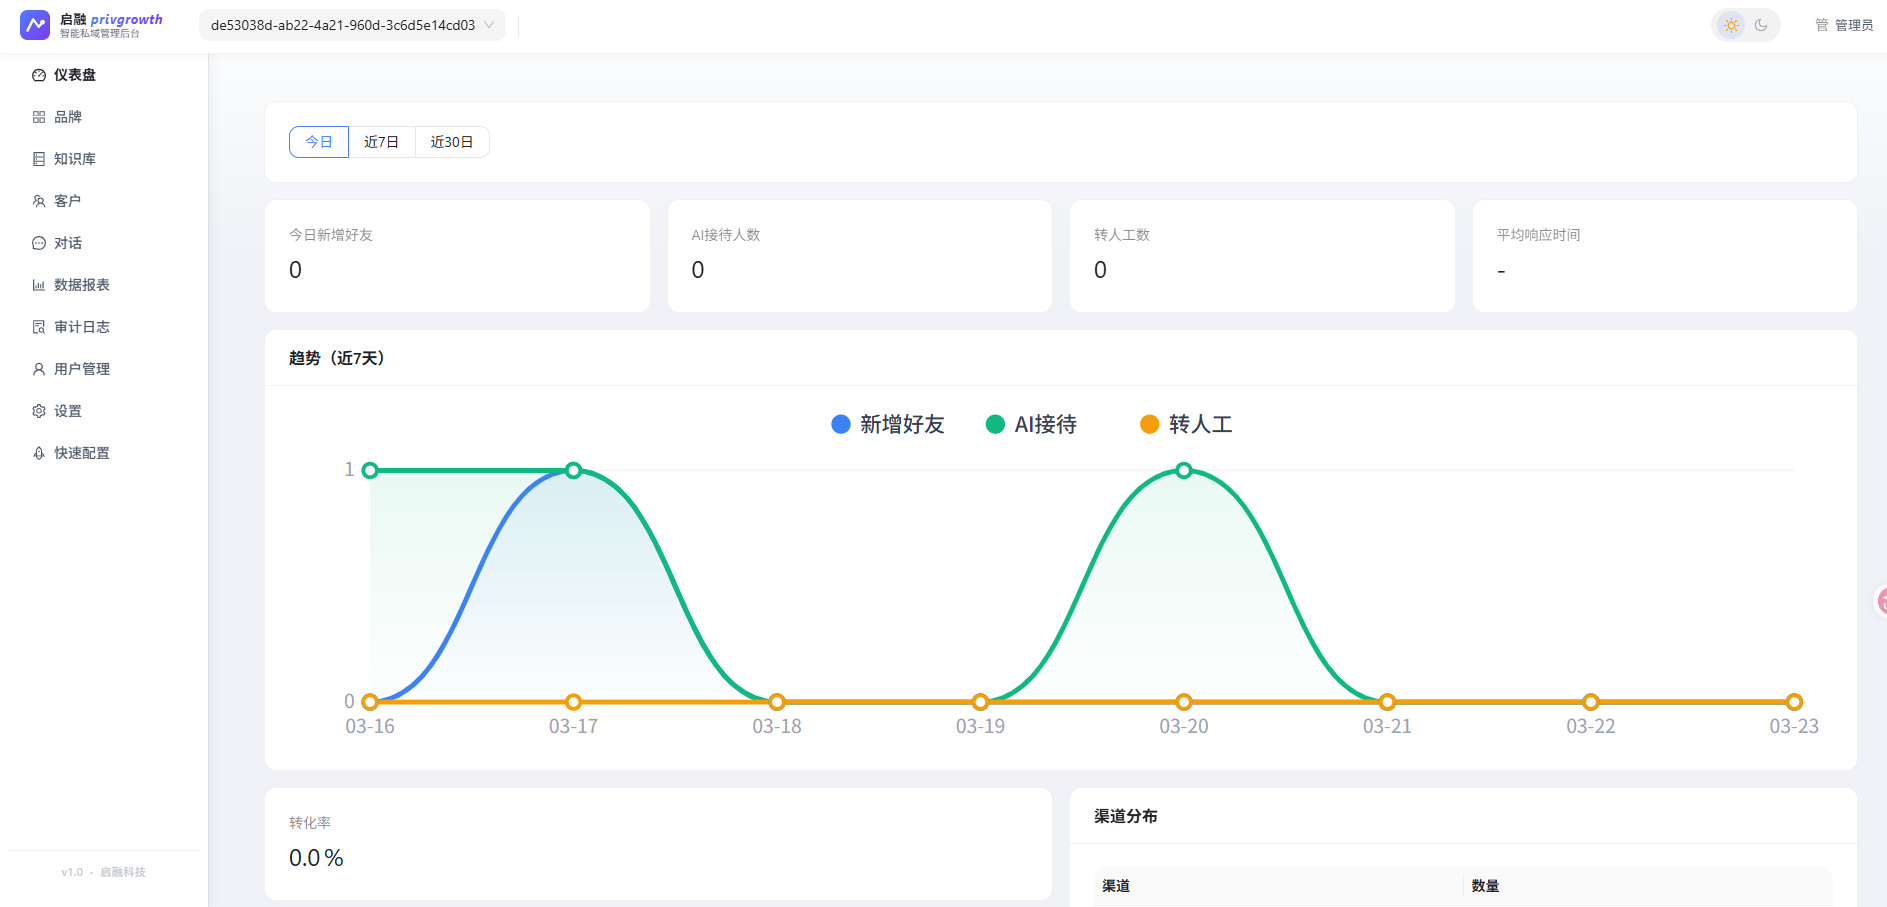Viewport: 1887px width, 907px height.
Task: Click the Customers (客户) people icon
Action: pyautogui.click(x=39, y=201)
